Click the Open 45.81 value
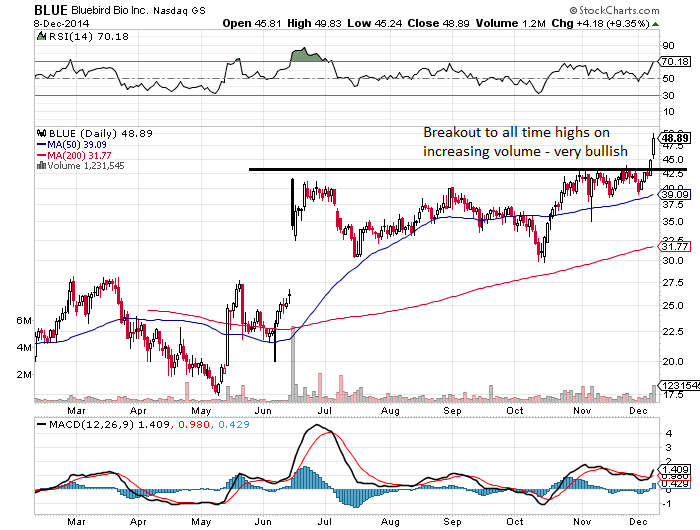Screen dimensions: 700x530 tap(252, 23)
